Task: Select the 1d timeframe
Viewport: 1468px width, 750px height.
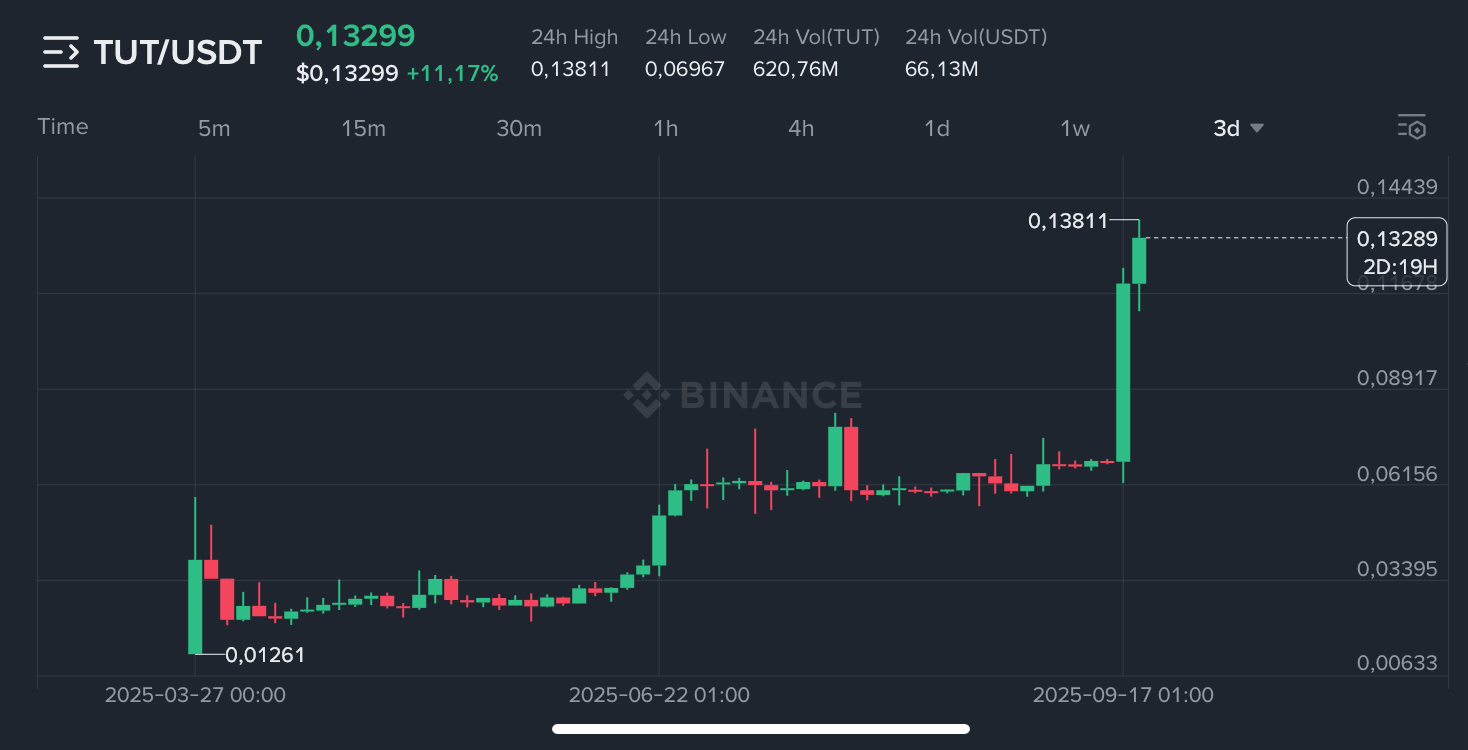Action: point(937,128)
